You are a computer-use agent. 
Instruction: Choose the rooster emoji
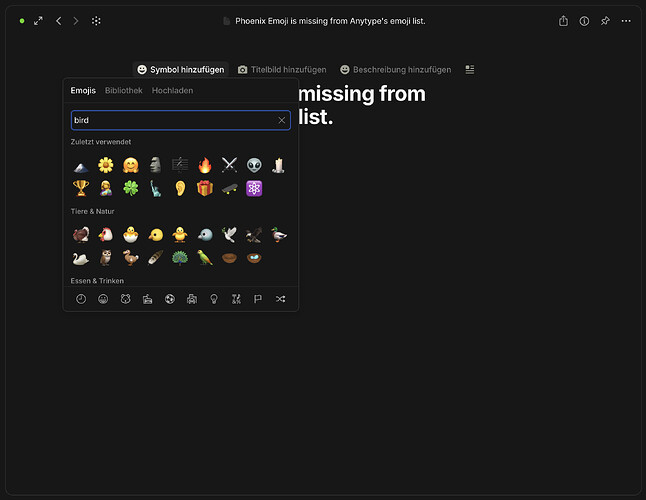point(106,235)
